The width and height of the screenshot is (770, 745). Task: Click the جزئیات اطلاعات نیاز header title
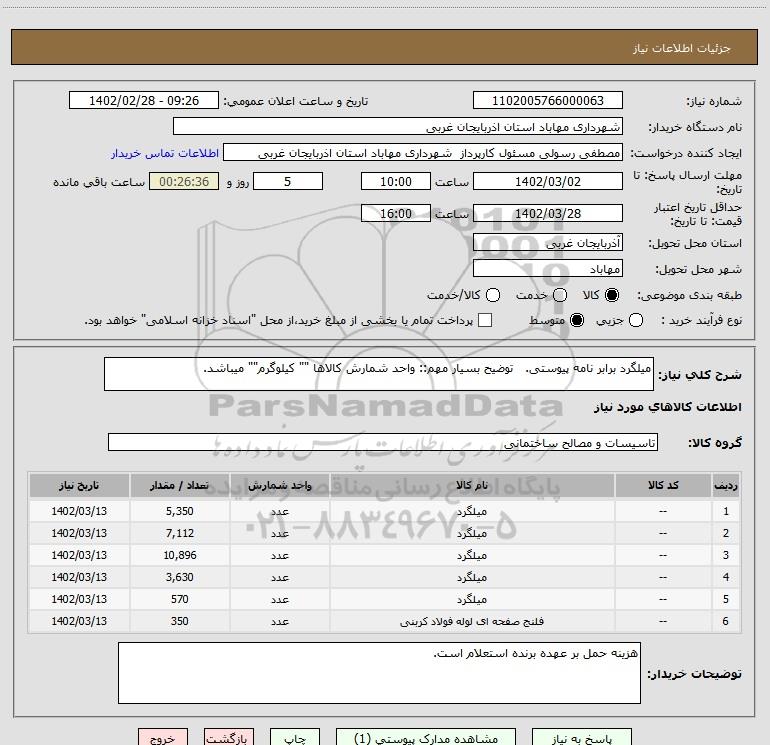(681, 48)
